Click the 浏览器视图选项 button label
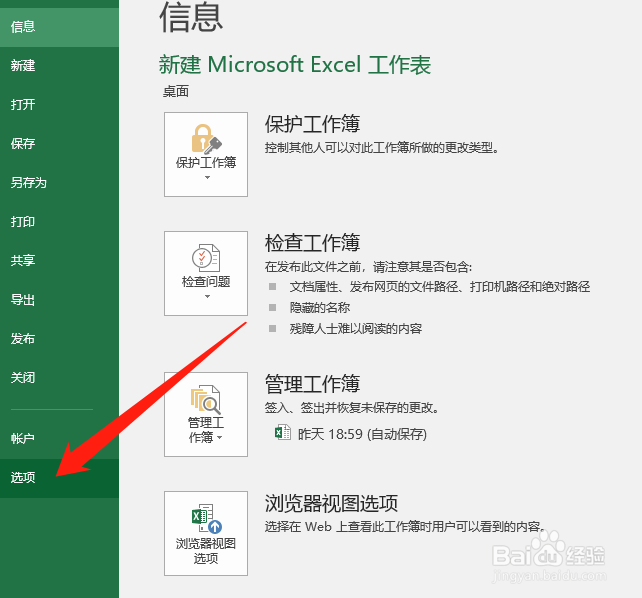Image resolution: width=642 pixels, height=598 pixels. click(206, 551)
